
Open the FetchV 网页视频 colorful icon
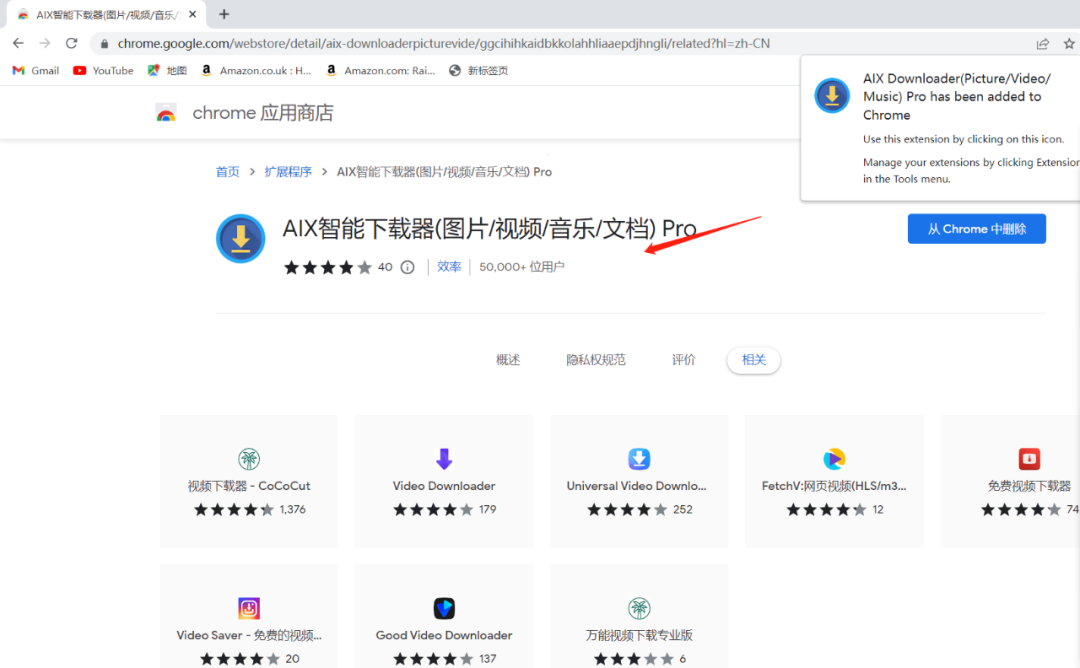[833, 458]
